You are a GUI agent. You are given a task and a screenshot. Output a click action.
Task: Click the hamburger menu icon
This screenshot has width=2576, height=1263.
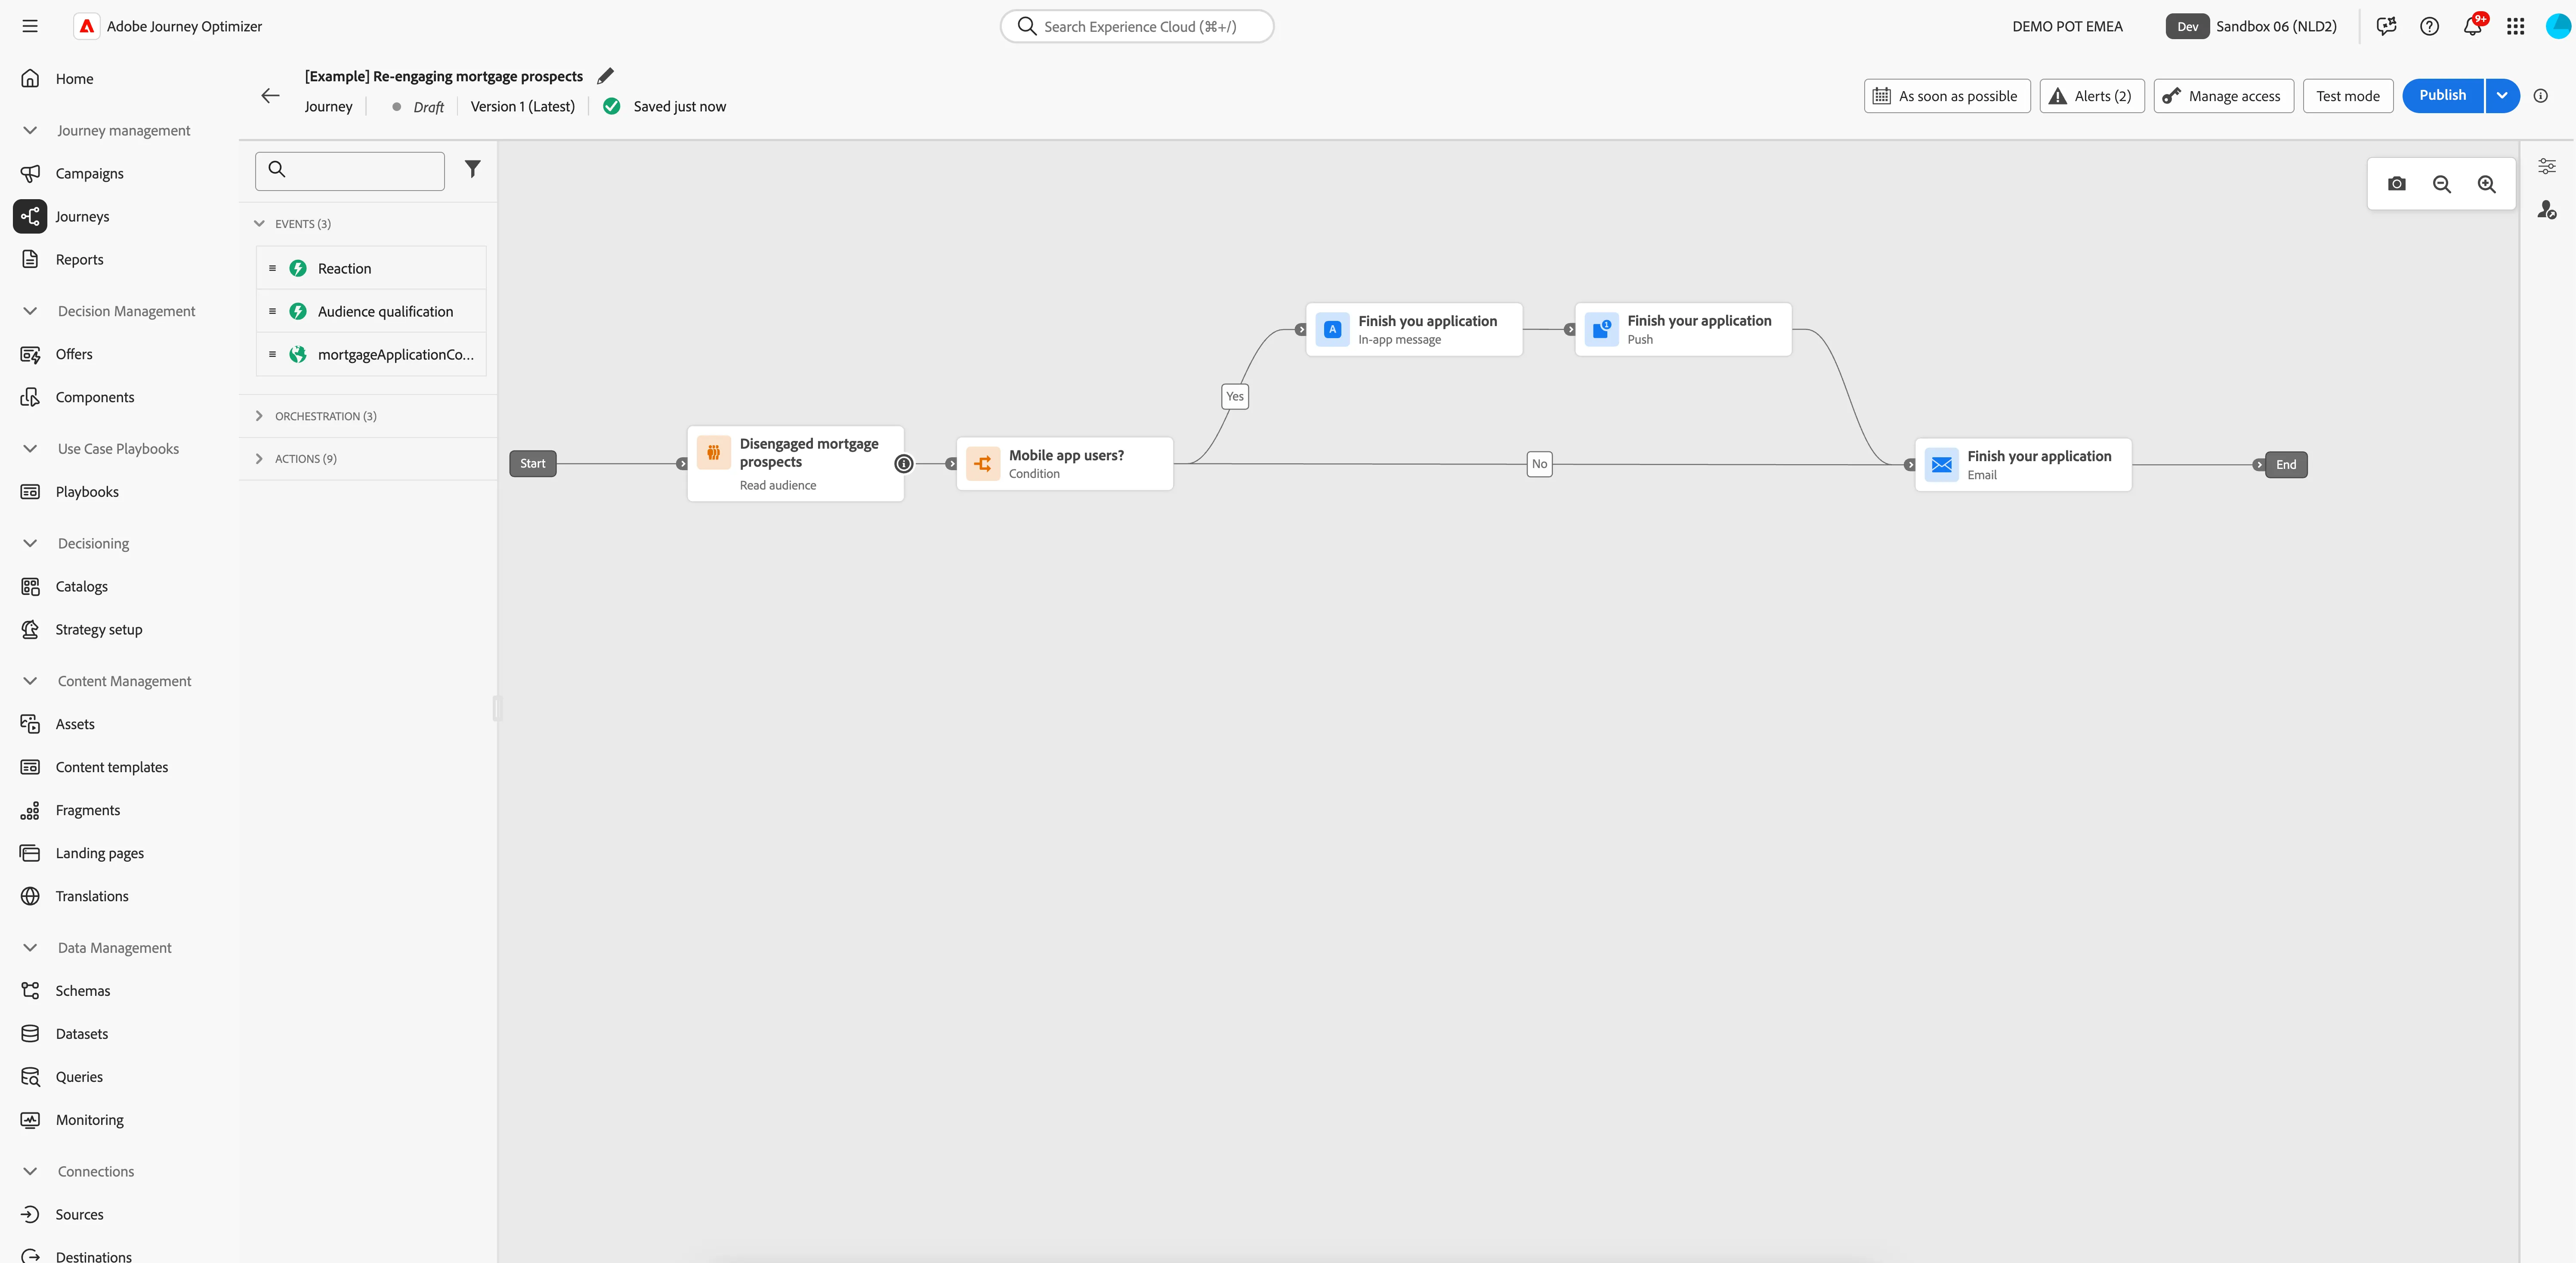(30, 26)
